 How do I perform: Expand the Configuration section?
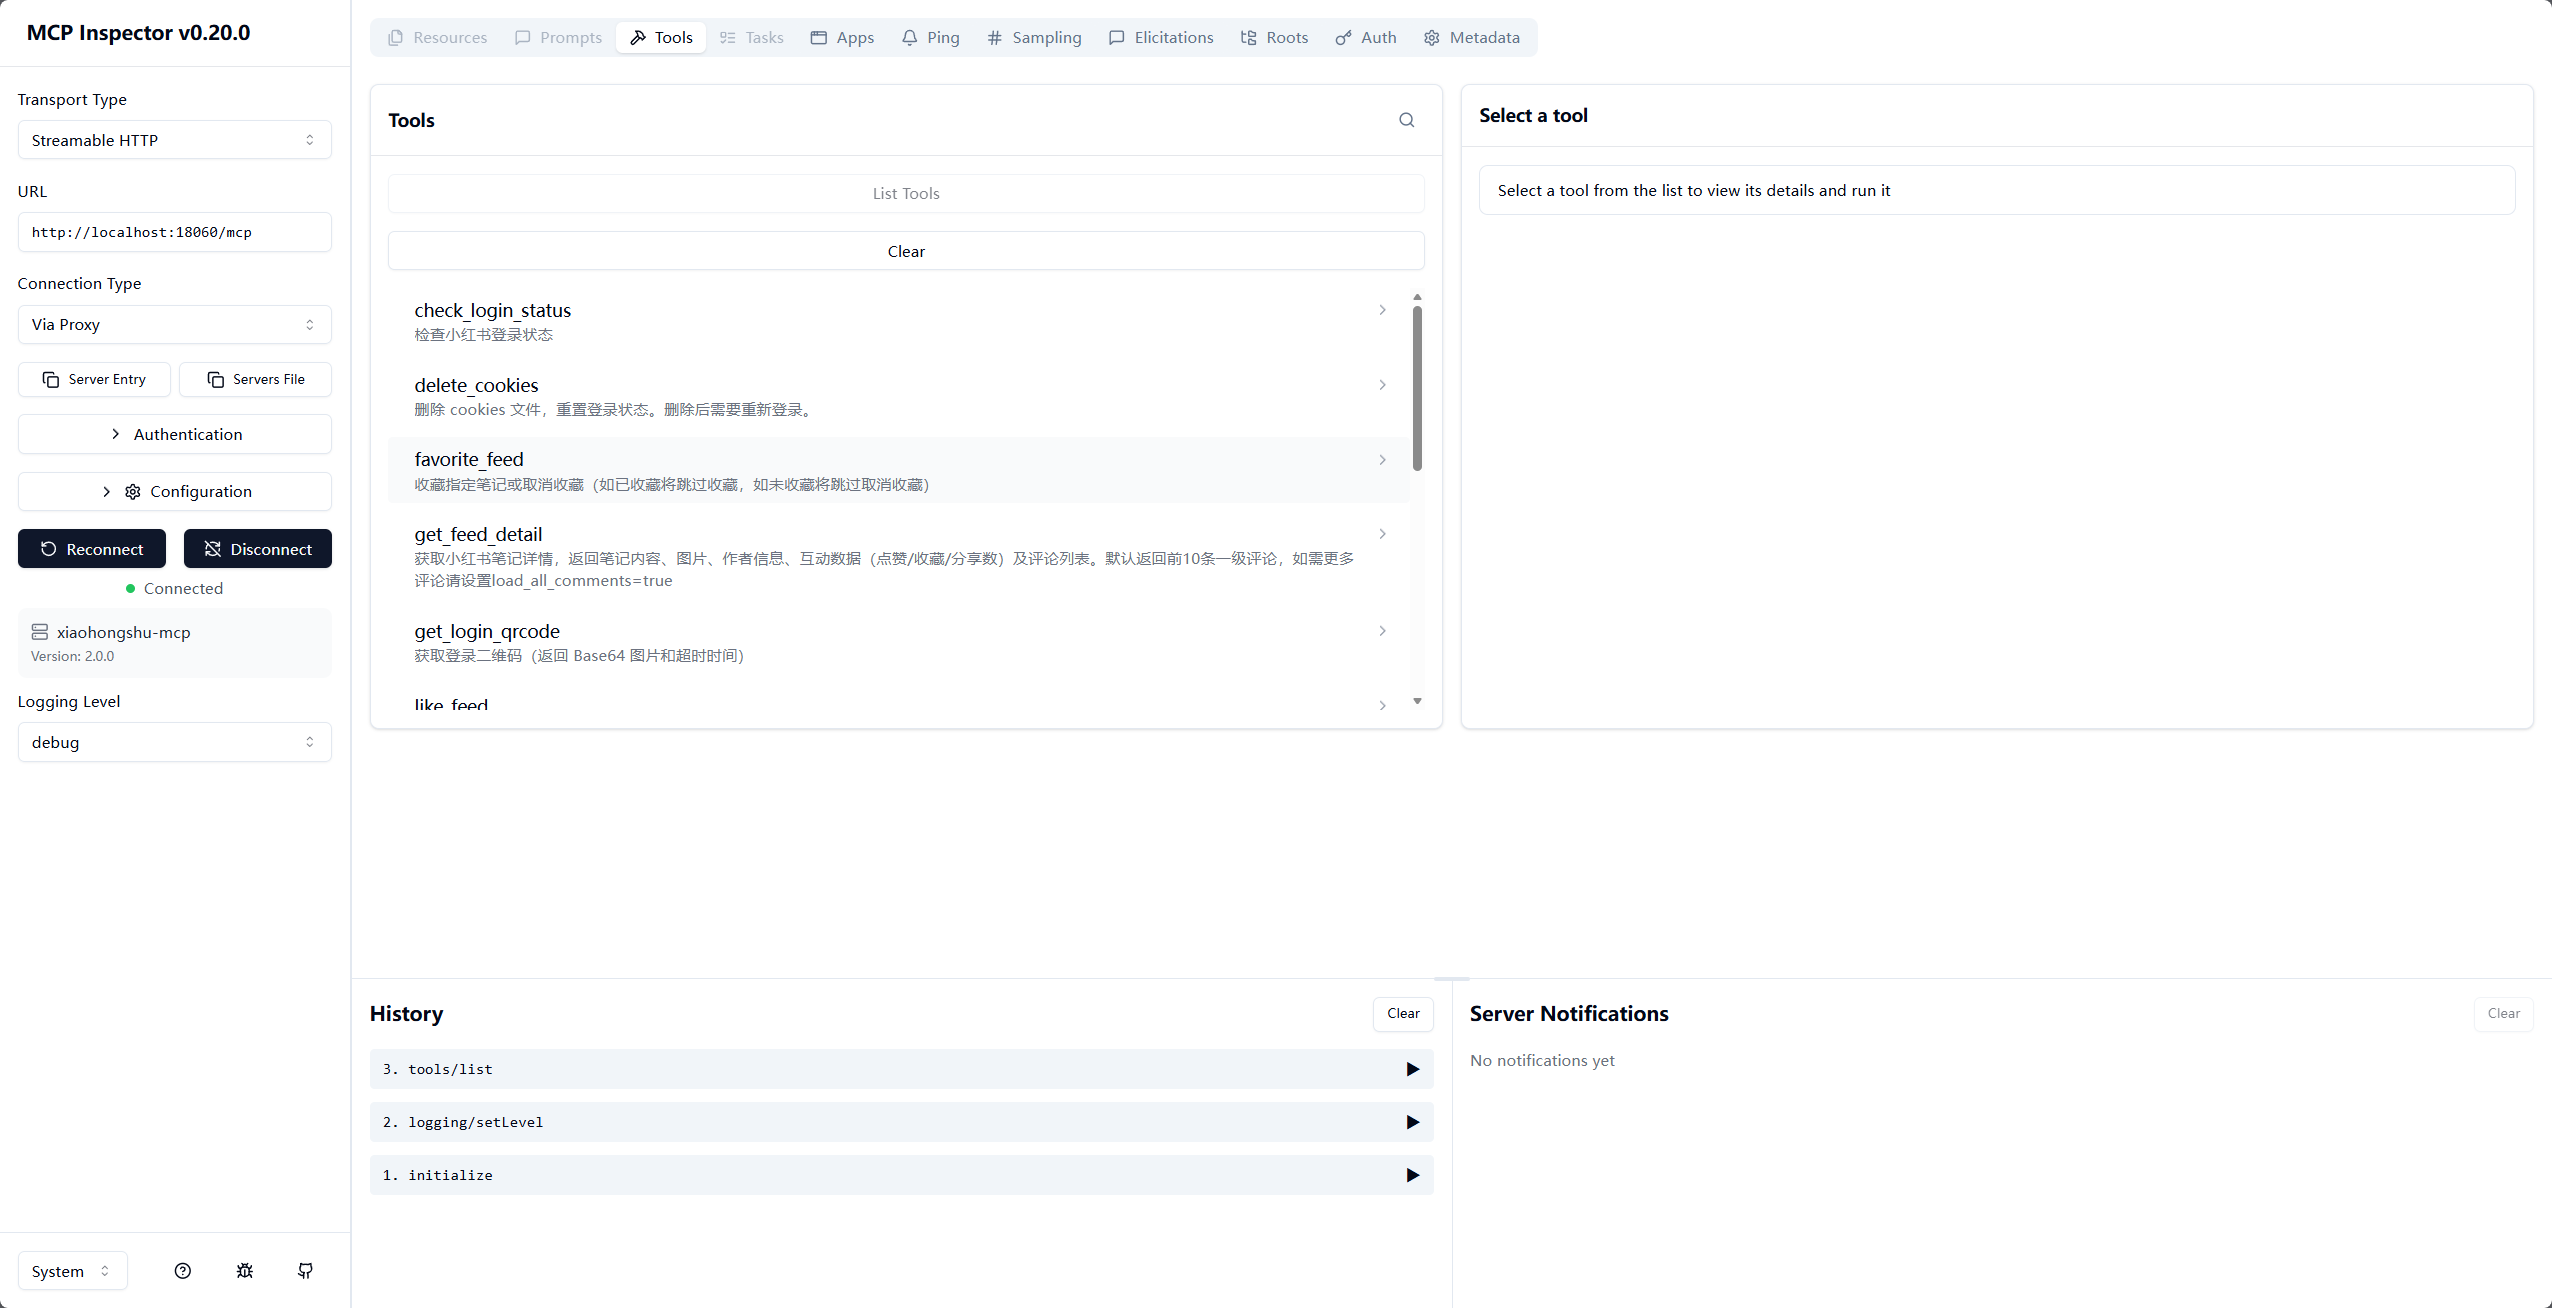(x=174, y=491)
